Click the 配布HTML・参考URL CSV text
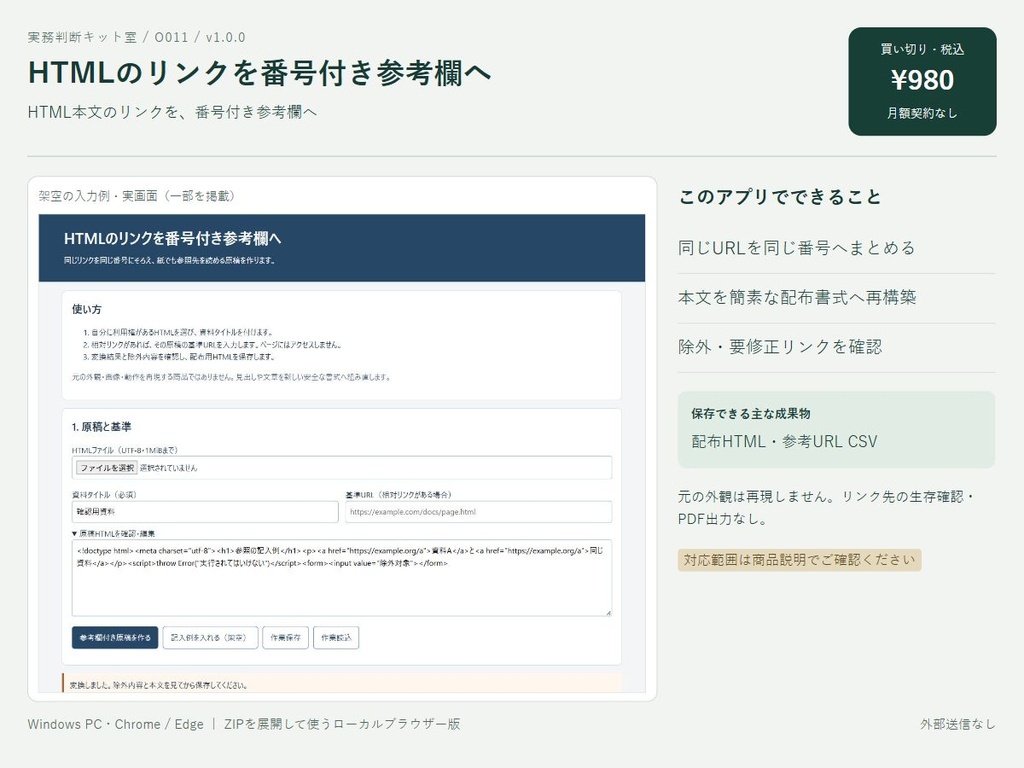The width and height of the screenshot is (1024, 768). point(784,441)
